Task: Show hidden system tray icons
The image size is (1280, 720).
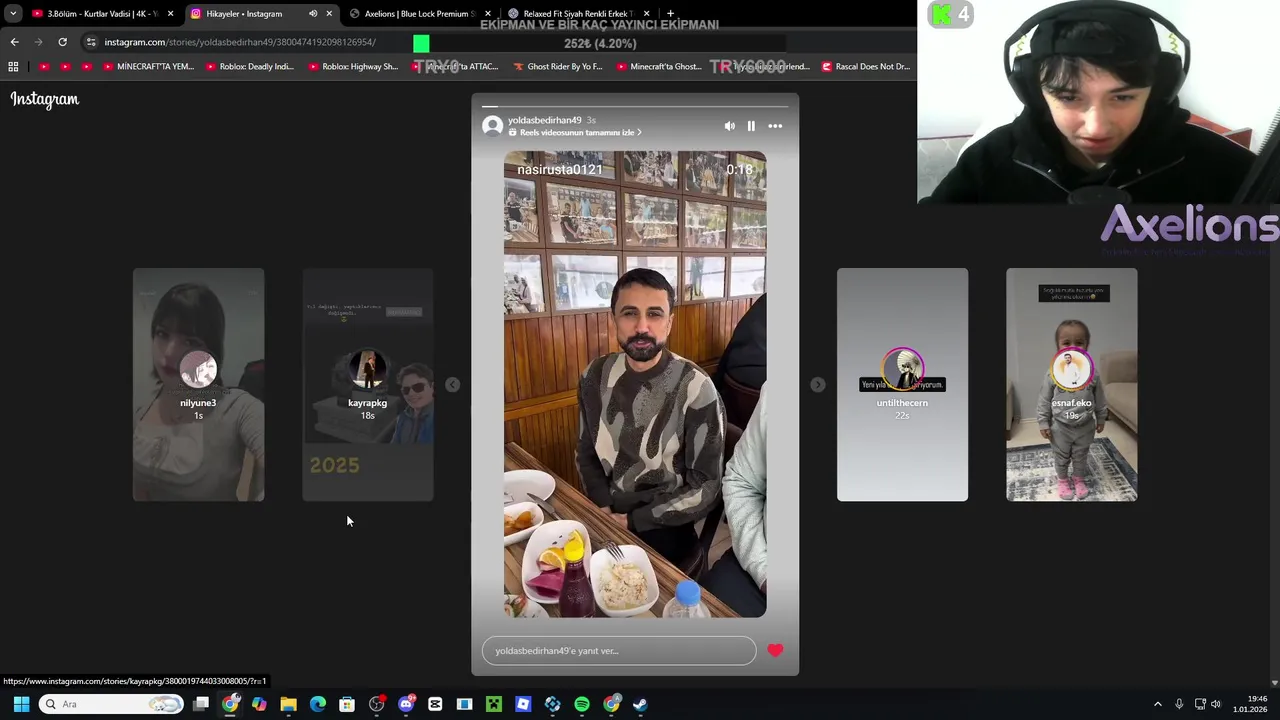Action: click(1158, 704)
